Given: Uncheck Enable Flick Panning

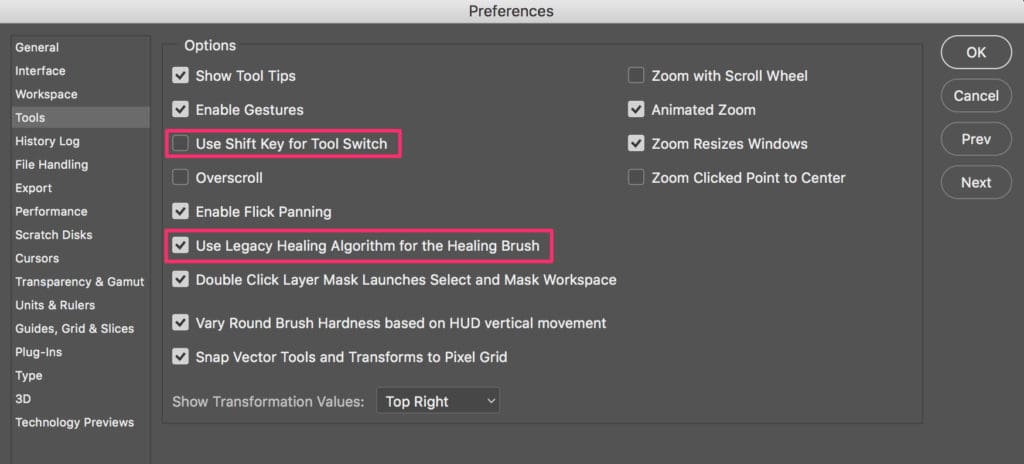Looking at the screenshot, I should tap(180, 212).
